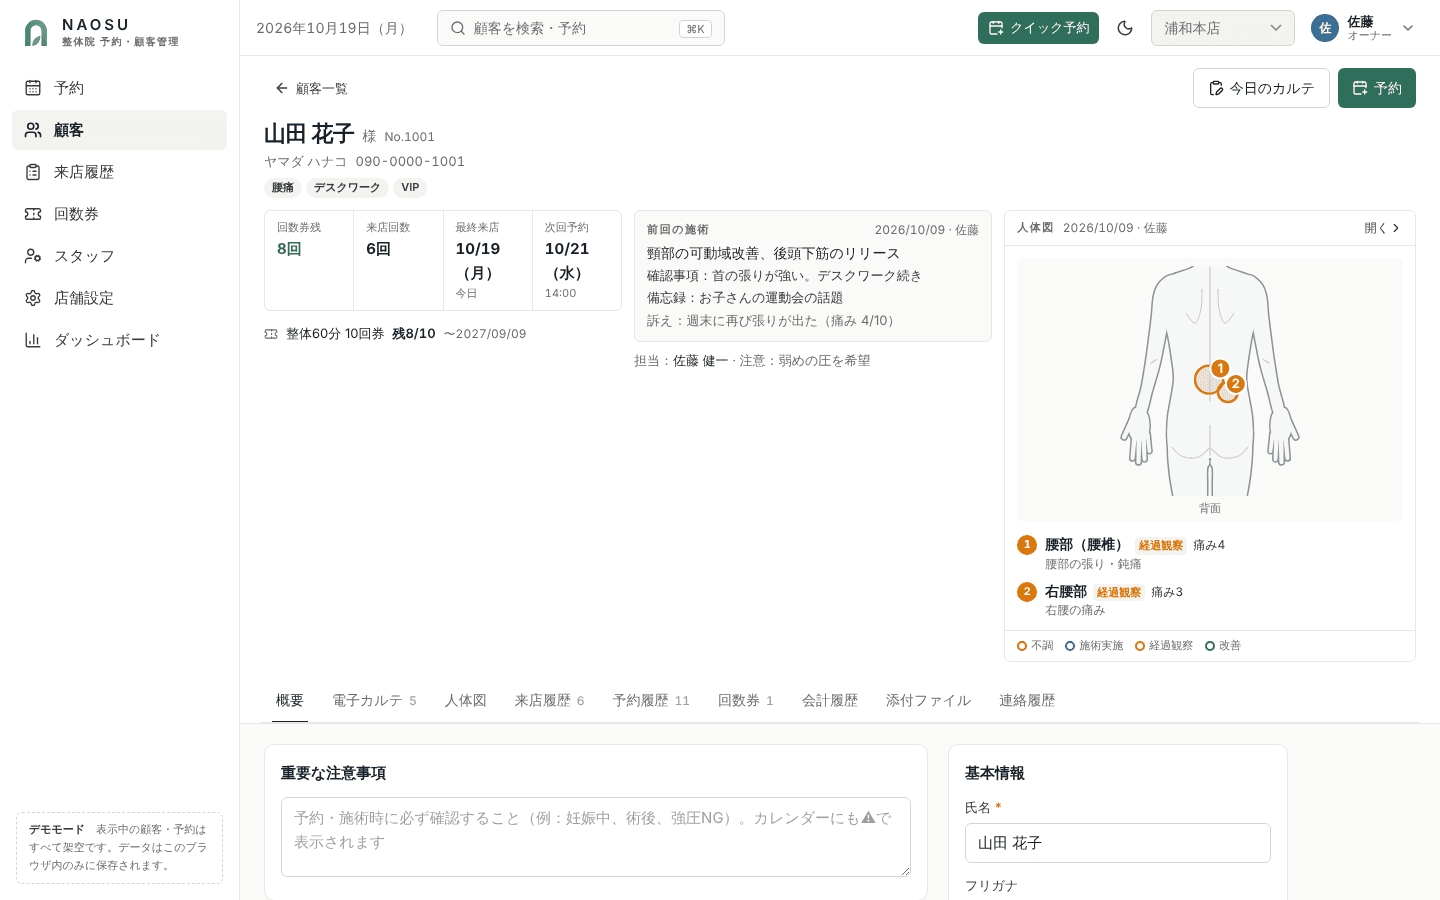Image resolution: width=1440 pixels, height=900 pixels.
Task: Click the VIP tag
Action: pyautogui.click(x=410, y=188)
